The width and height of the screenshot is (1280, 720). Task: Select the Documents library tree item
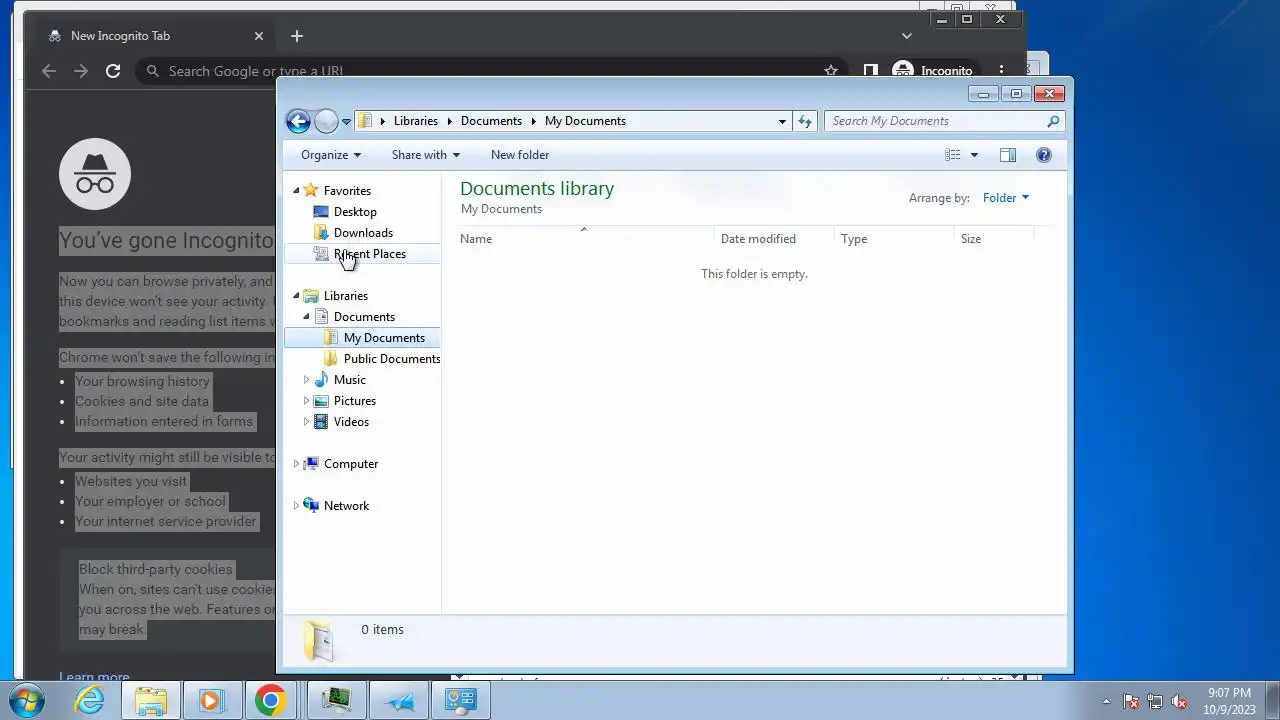click(364, 317)
